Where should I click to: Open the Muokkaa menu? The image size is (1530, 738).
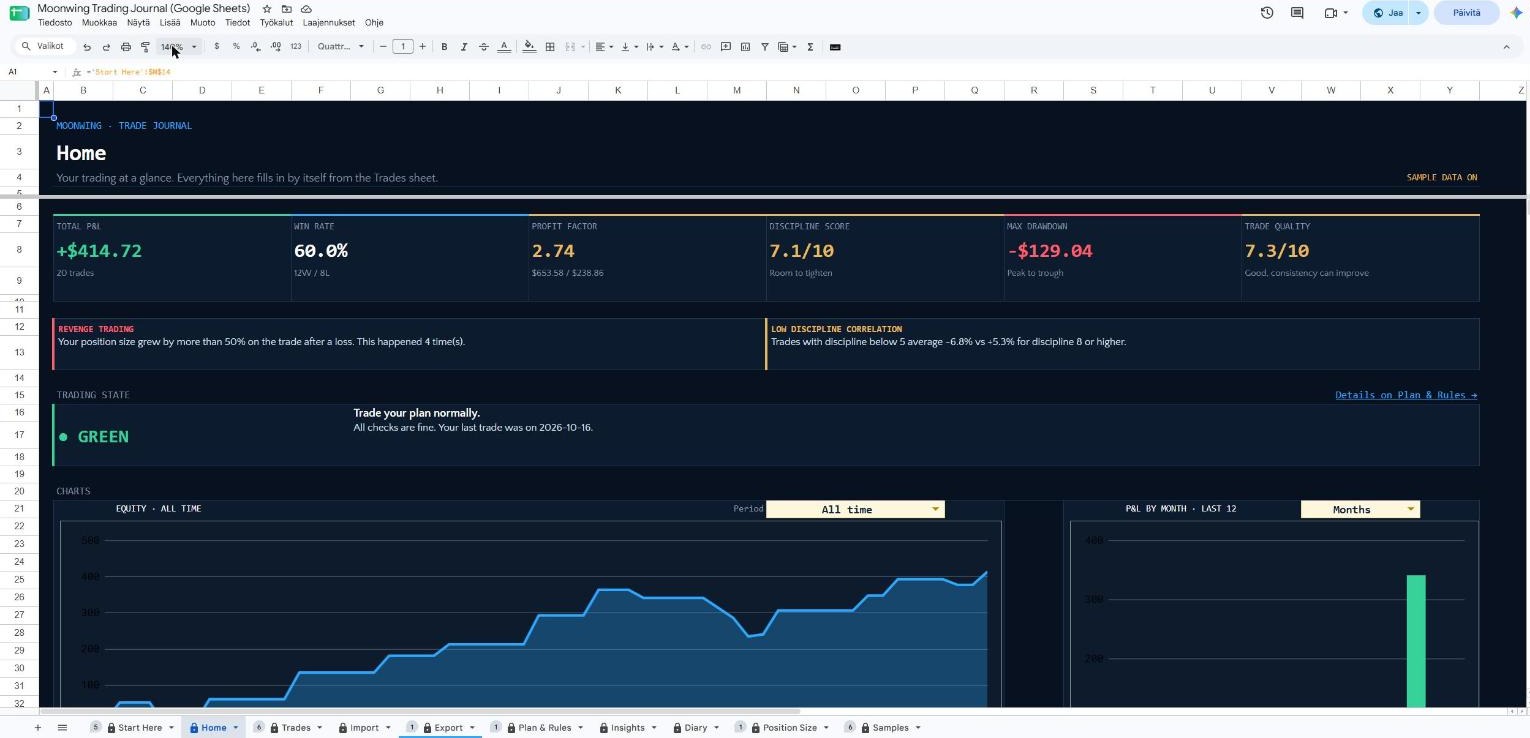click(99, 22)
